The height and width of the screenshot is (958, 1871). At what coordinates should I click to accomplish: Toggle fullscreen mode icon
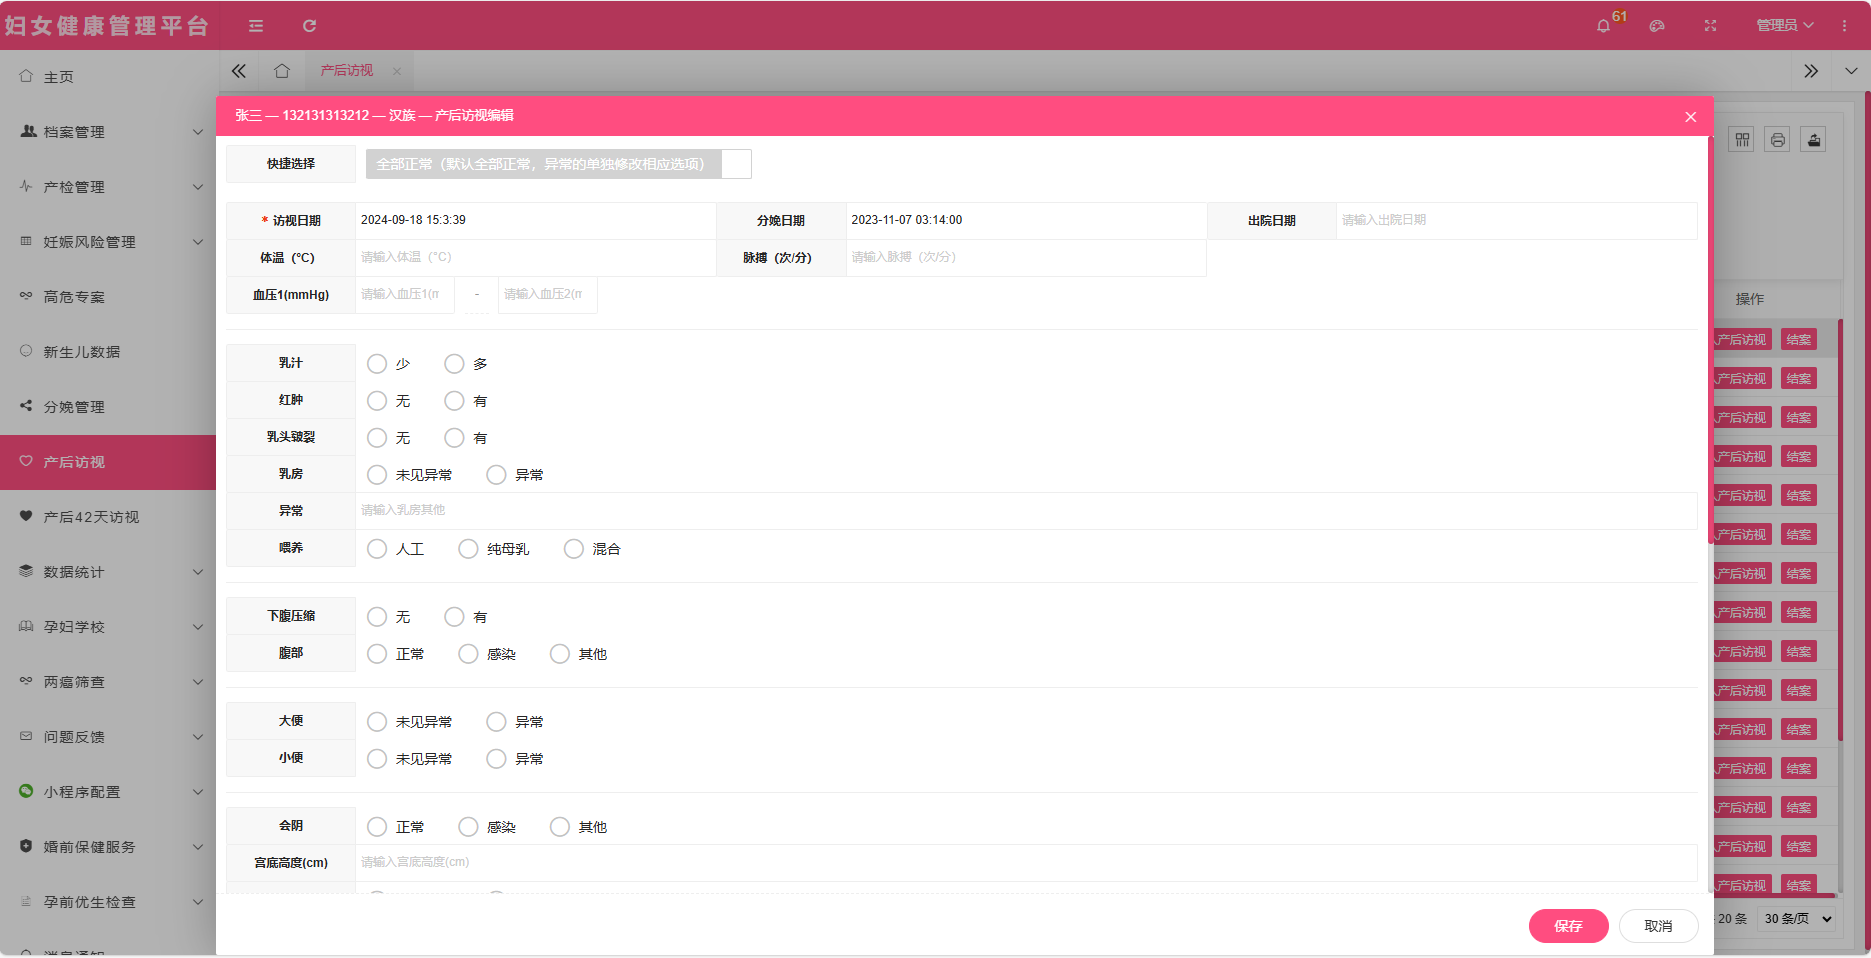(1710, 26)
